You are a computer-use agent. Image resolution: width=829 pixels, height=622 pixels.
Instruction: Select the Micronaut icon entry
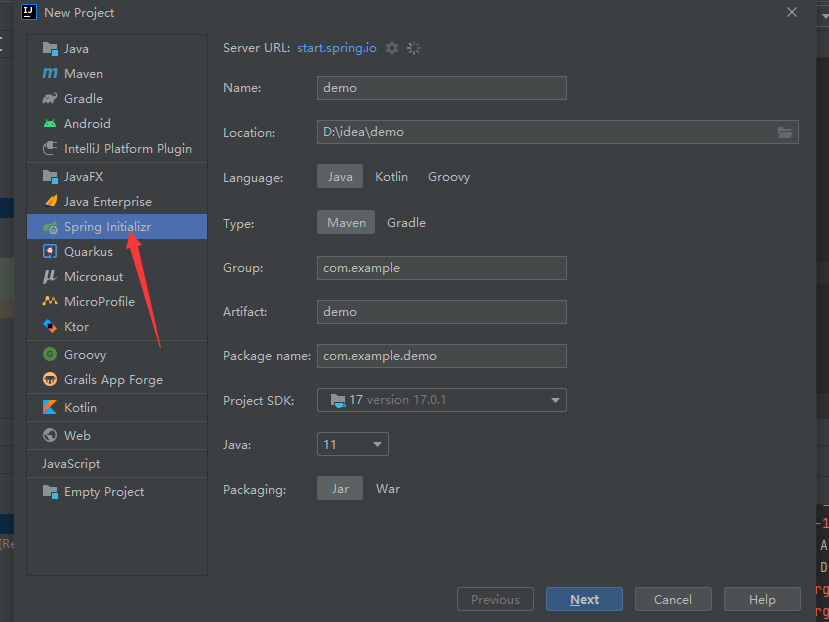[x=50, y=276]
